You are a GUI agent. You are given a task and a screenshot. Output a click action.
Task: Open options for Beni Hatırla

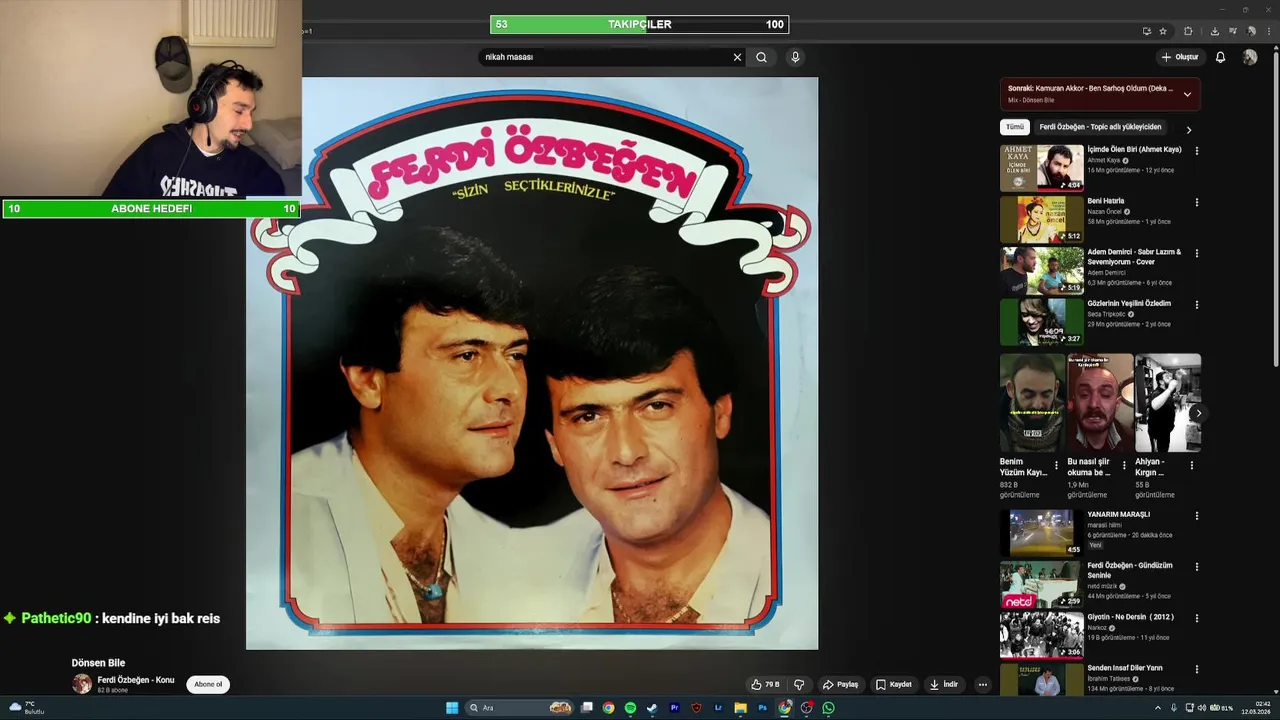click(x=1197, y=202)
